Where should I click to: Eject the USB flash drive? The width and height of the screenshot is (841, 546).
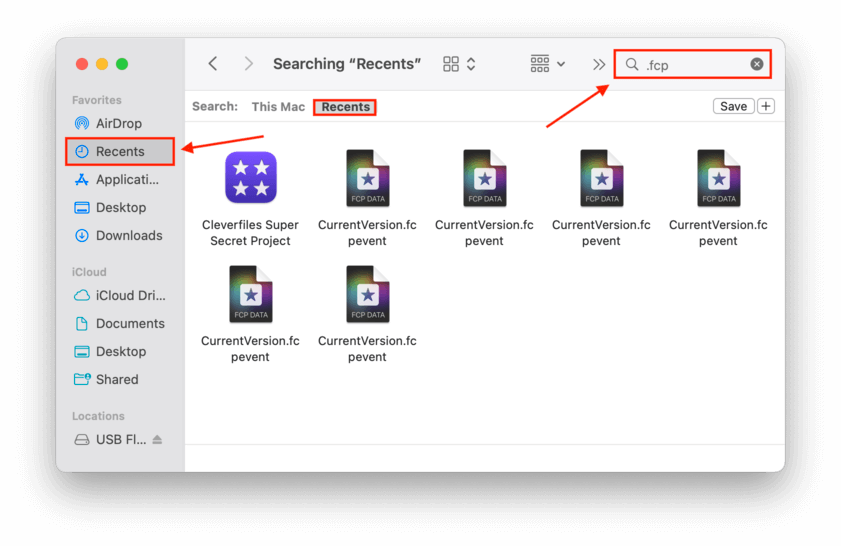pos(157,440)
